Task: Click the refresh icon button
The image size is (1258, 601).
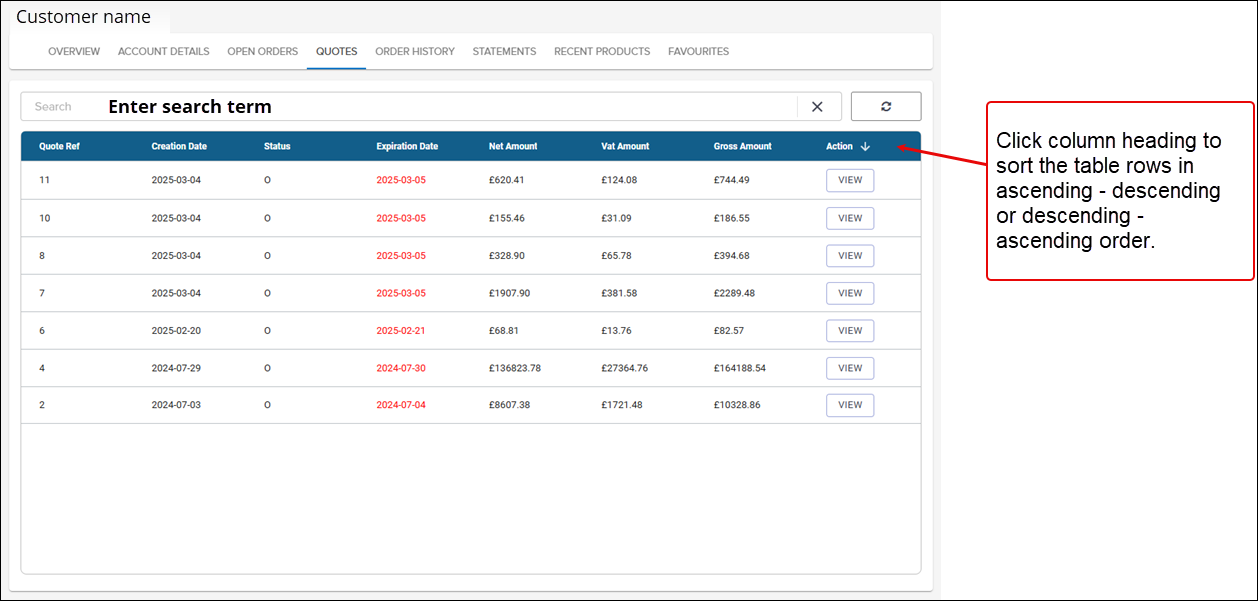Action: pyautogui.click(x=885, y=107)
